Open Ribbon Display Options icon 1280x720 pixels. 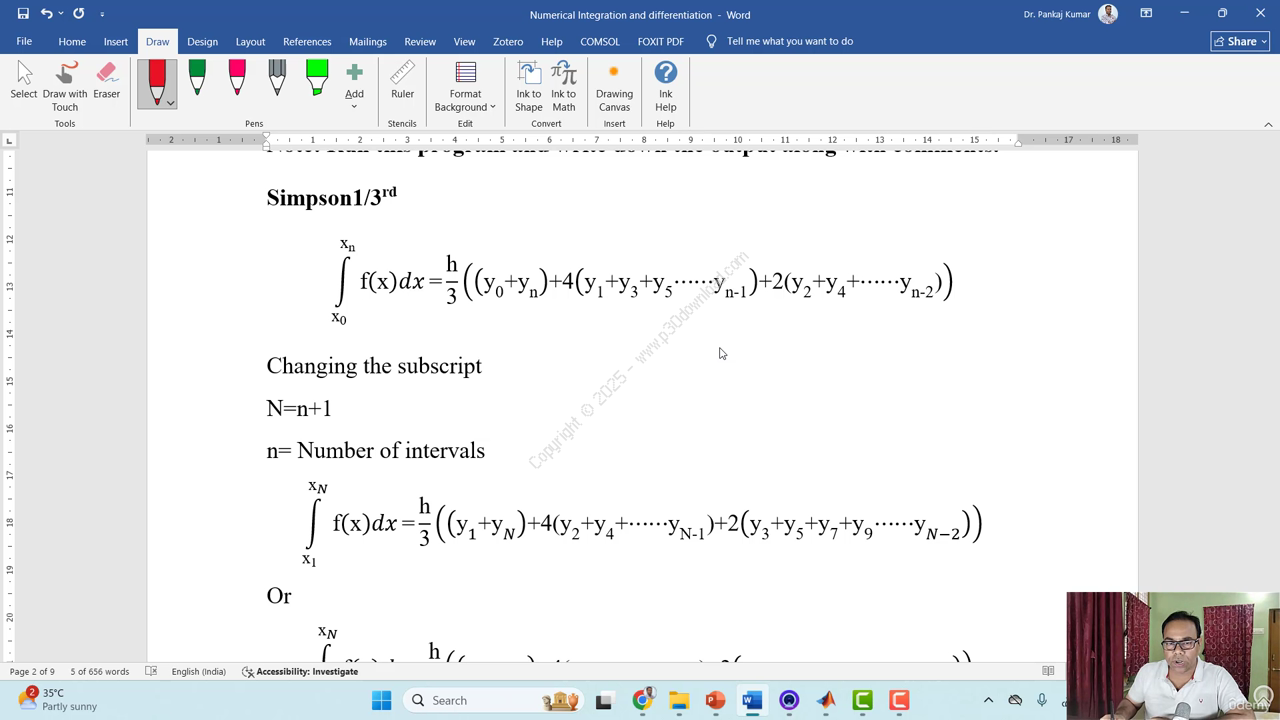[1146, 13]
